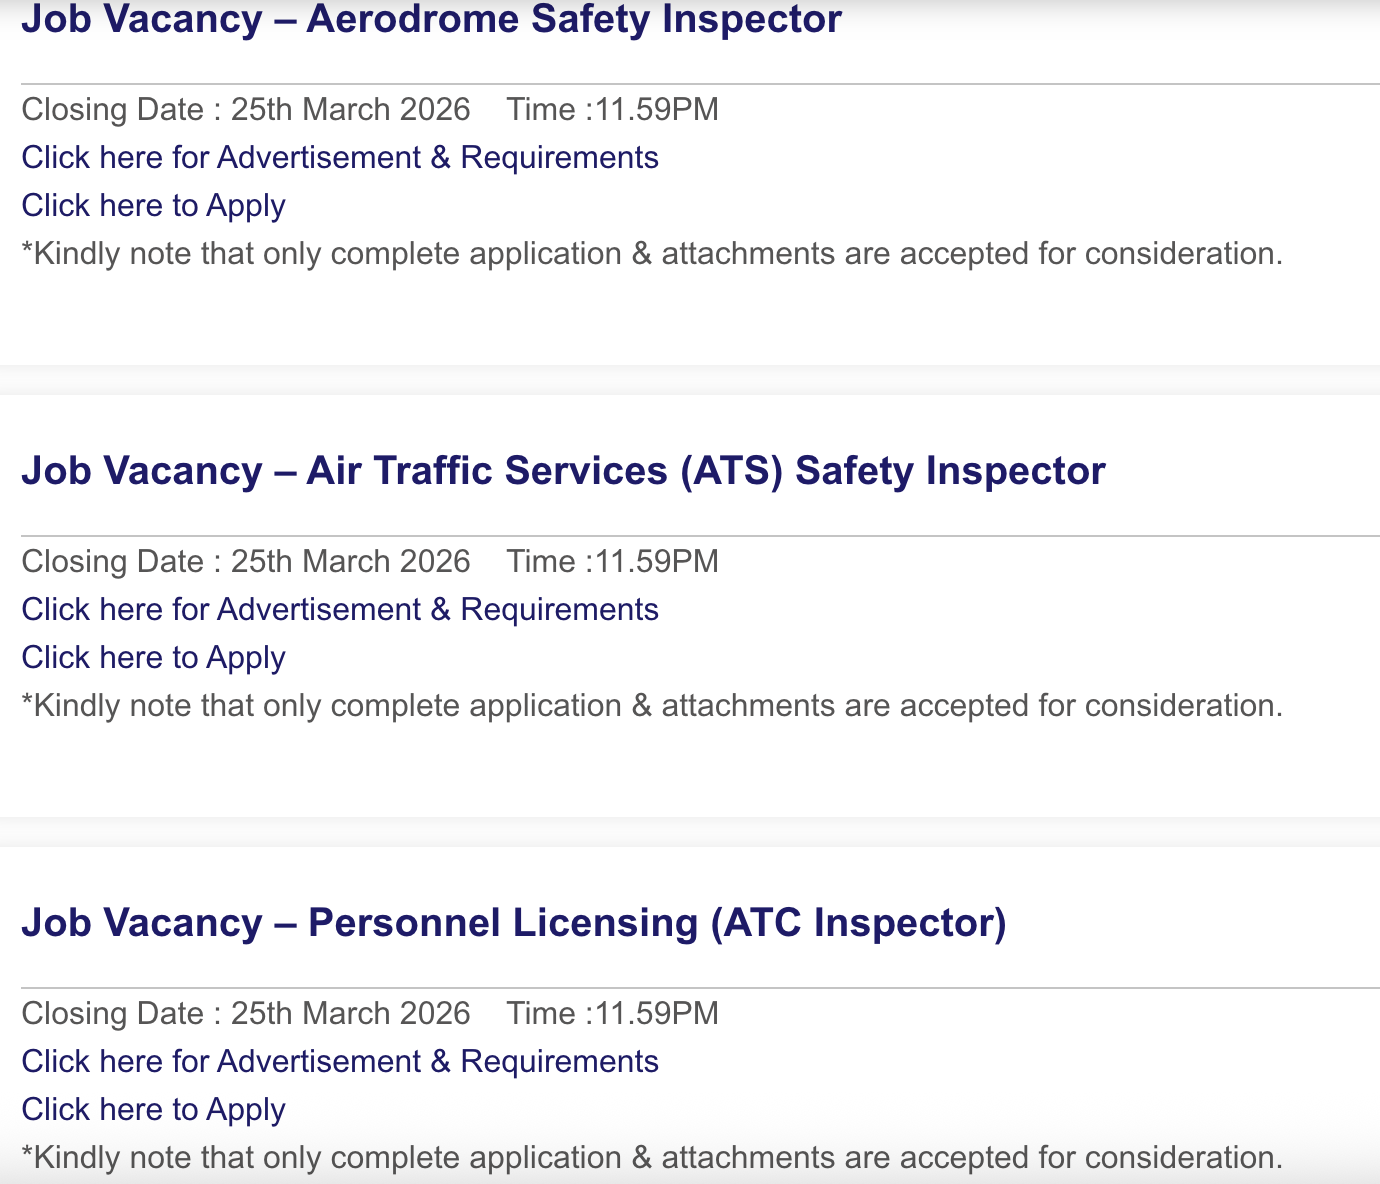Open the Aerodrome Safety Inspector vacancy heading

tap(431, 19)
